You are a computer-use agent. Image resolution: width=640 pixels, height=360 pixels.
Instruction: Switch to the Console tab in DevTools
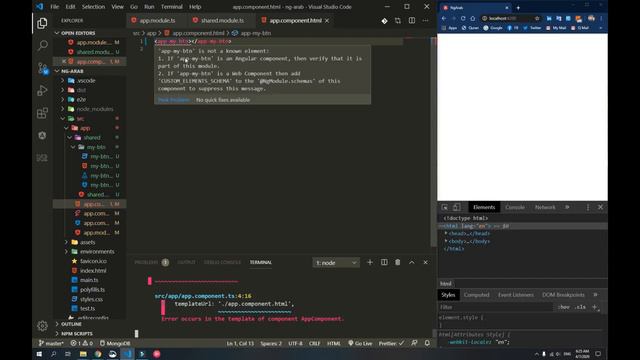[515, 207]
